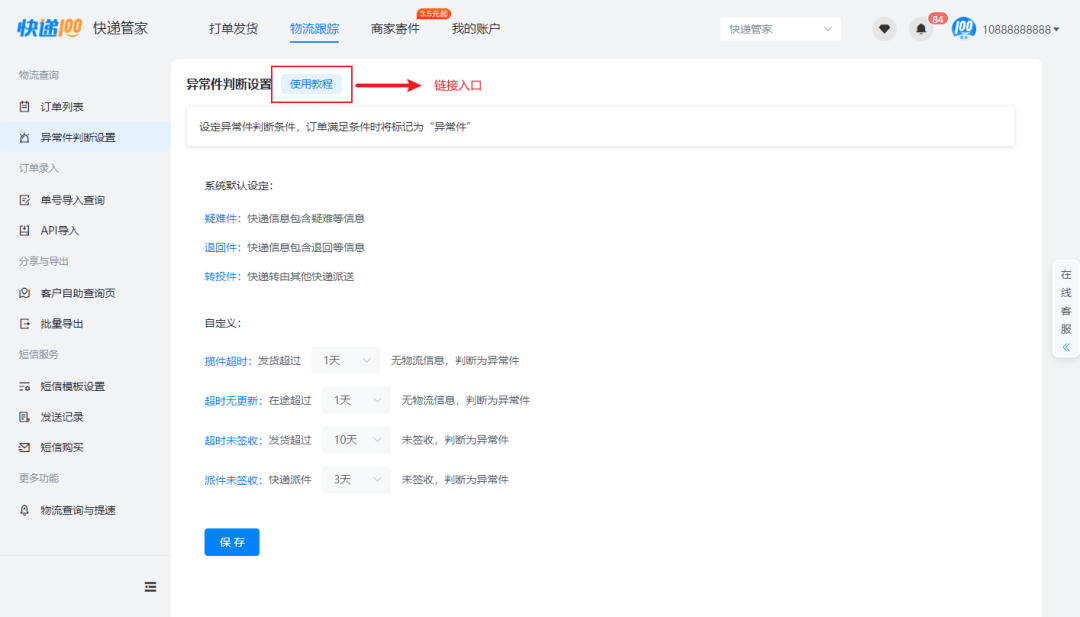Screen dimensions: 1080x617
Task: Click the 转投件 label
Action: pos(222,276)
